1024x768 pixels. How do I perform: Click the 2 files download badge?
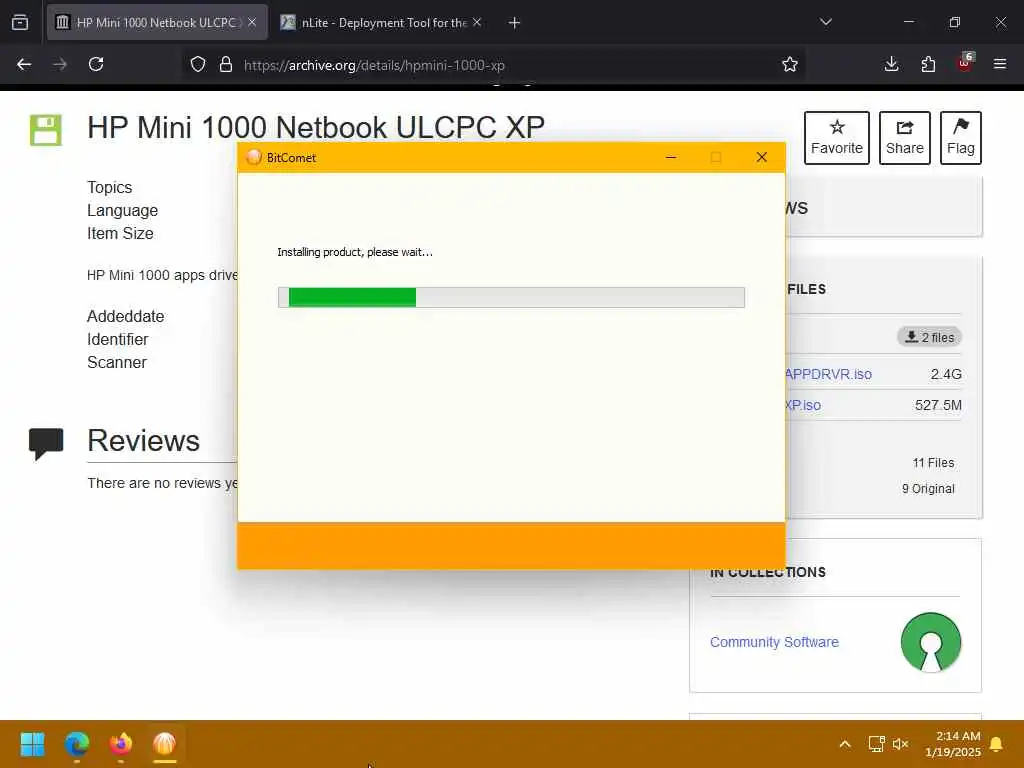929,337
